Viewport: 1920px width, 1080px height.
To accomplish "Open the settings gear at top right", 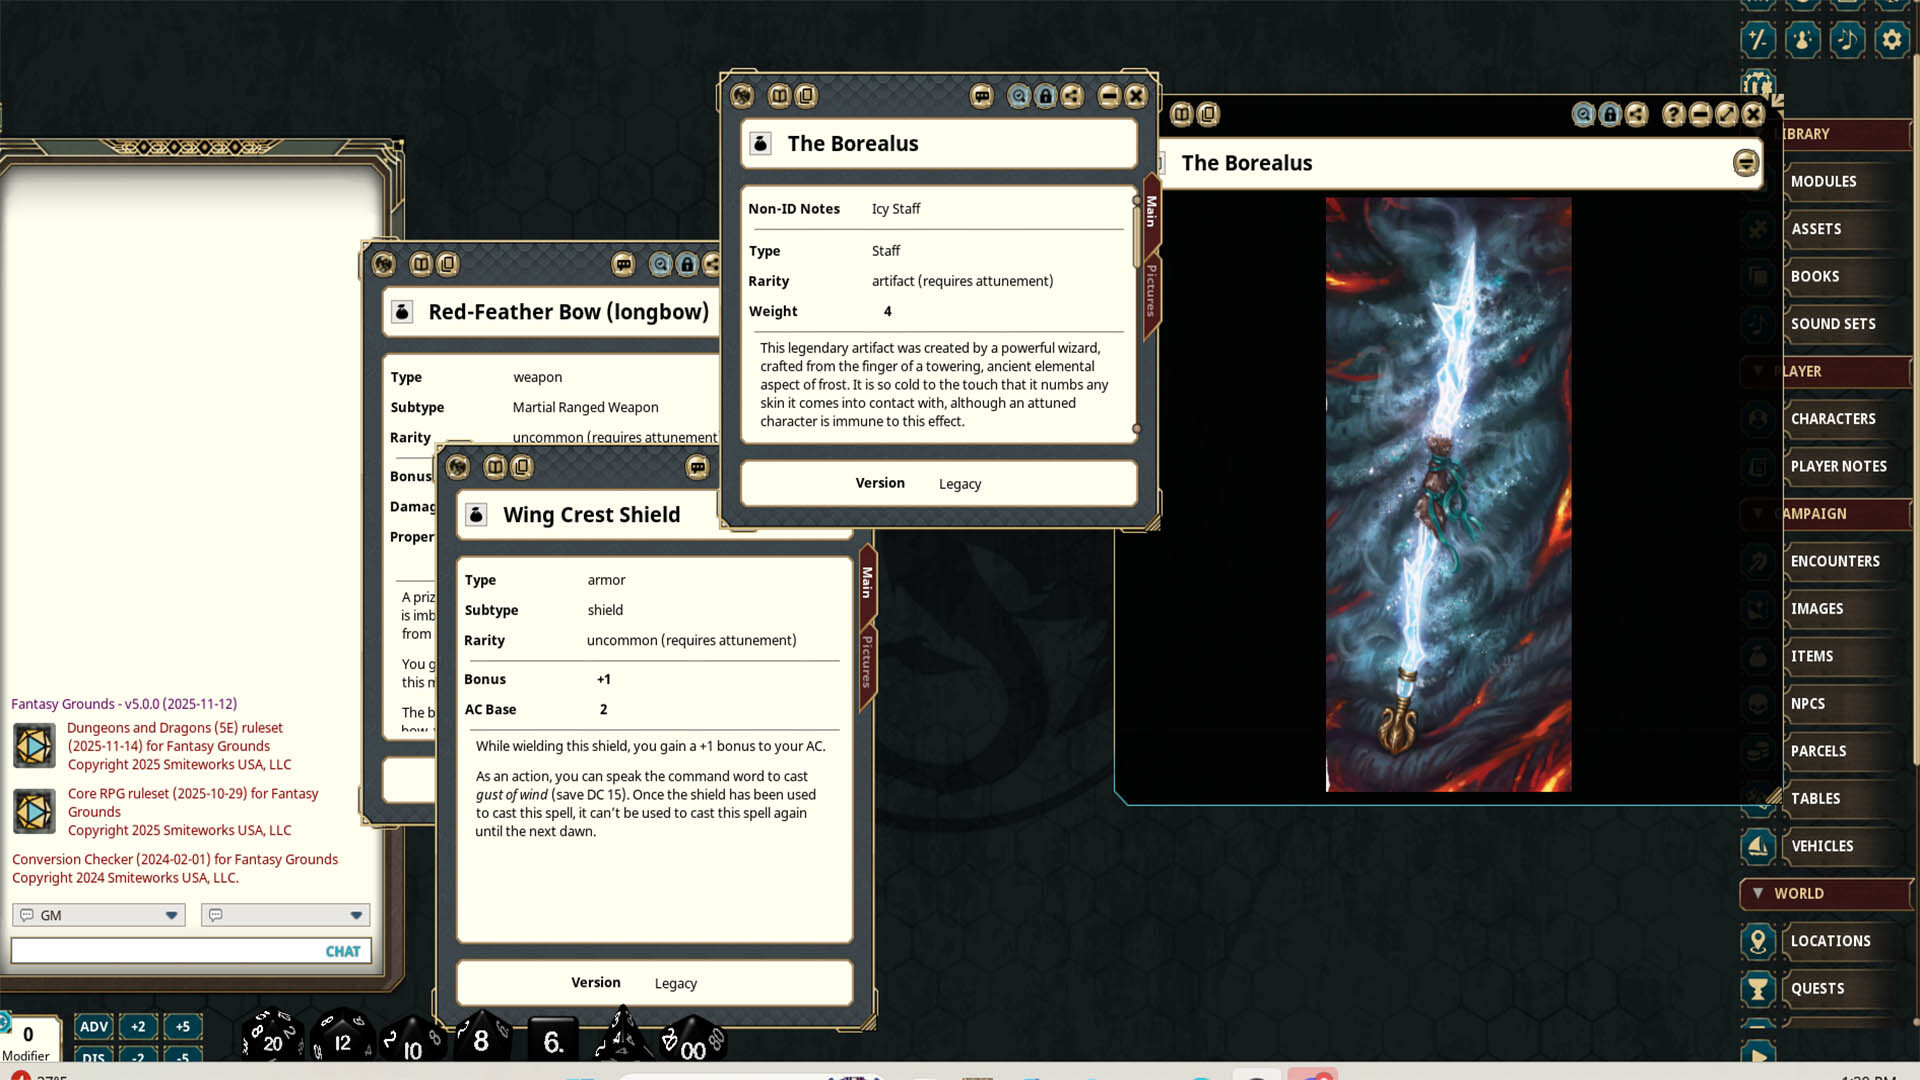I will pyautogui.click(x=1891, y=40).
